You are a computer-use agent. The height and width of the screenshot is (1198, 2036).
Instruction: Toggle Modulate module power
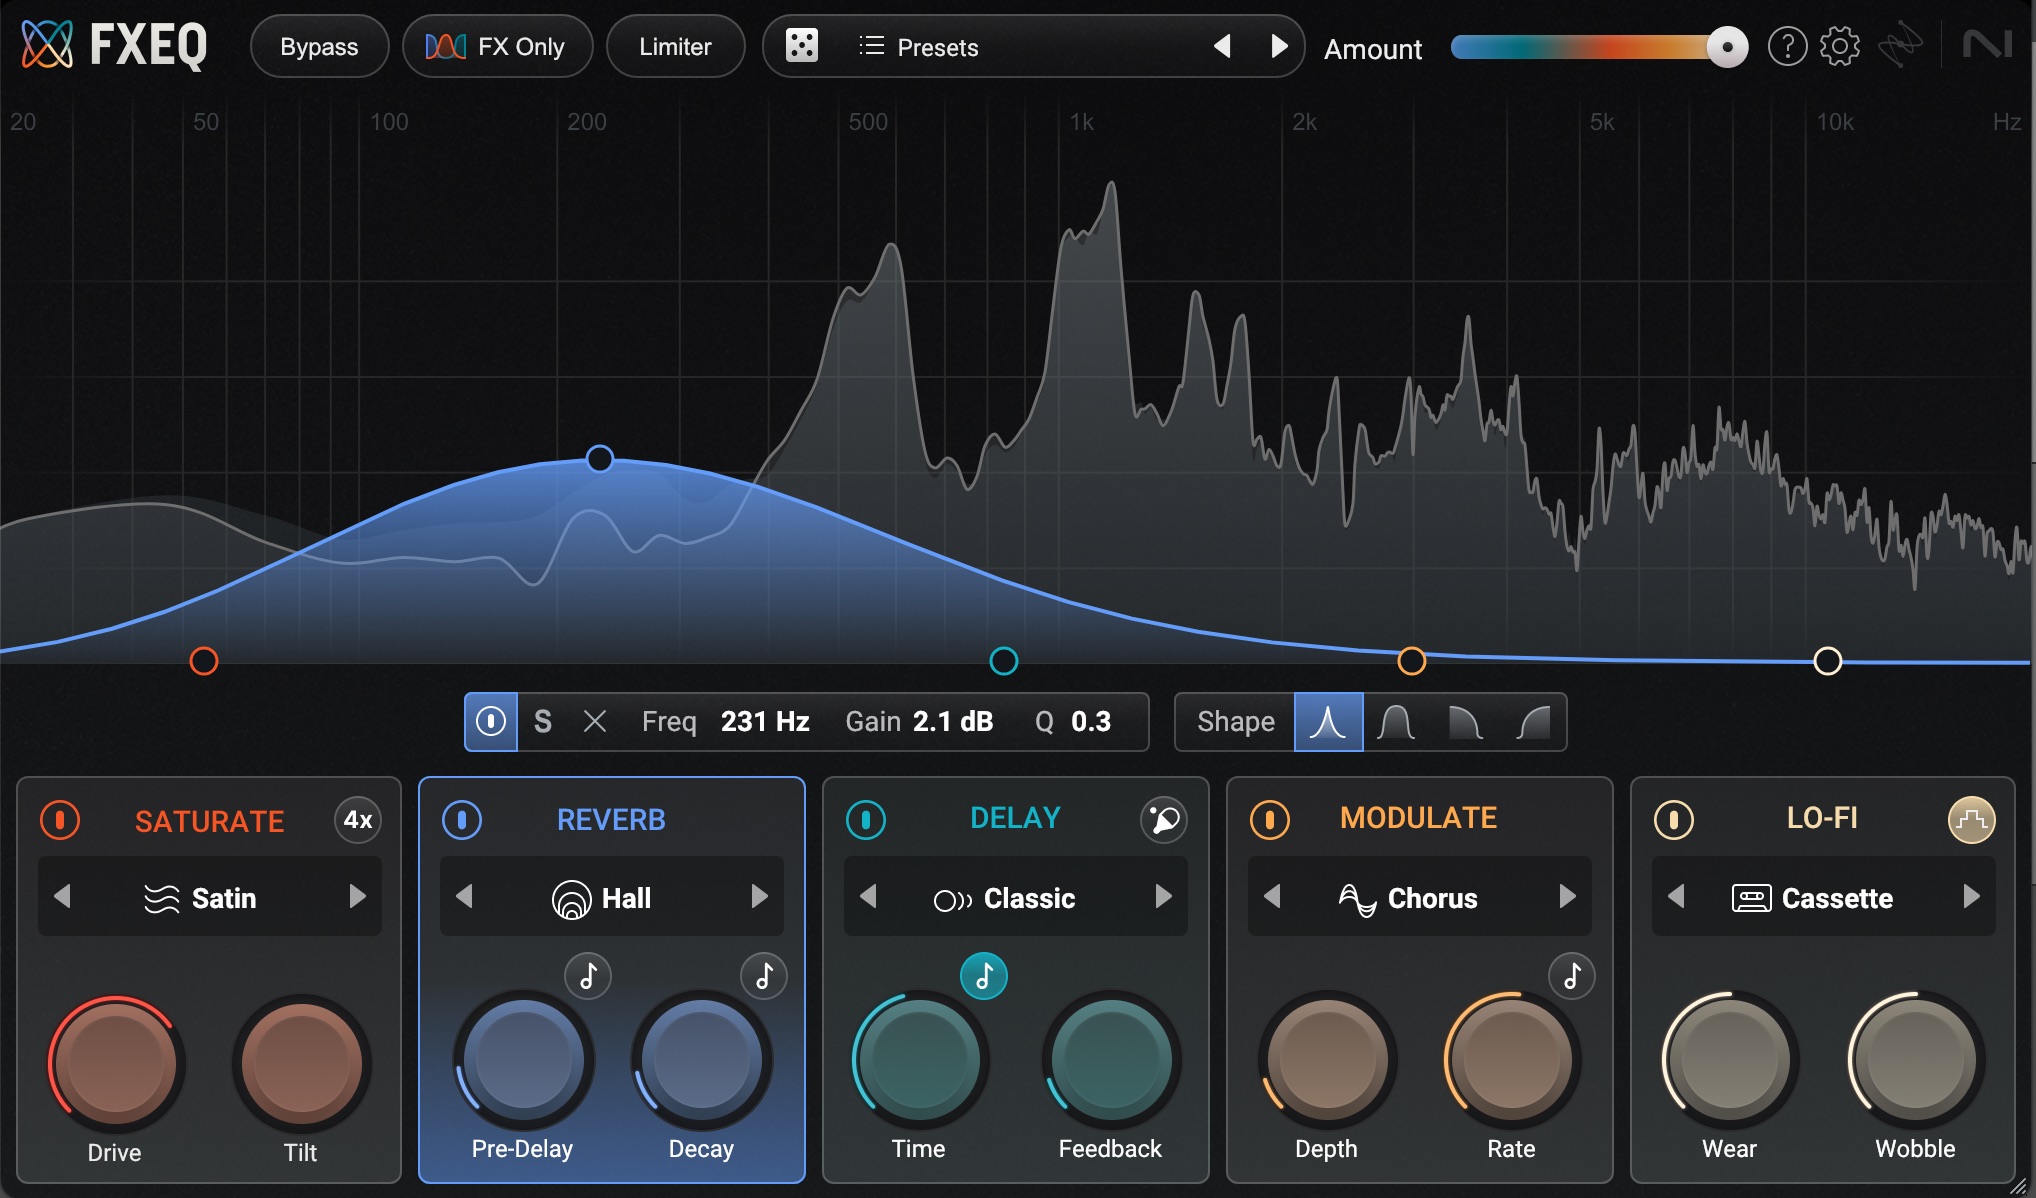pyautogui.click(x=1270, y=820)
